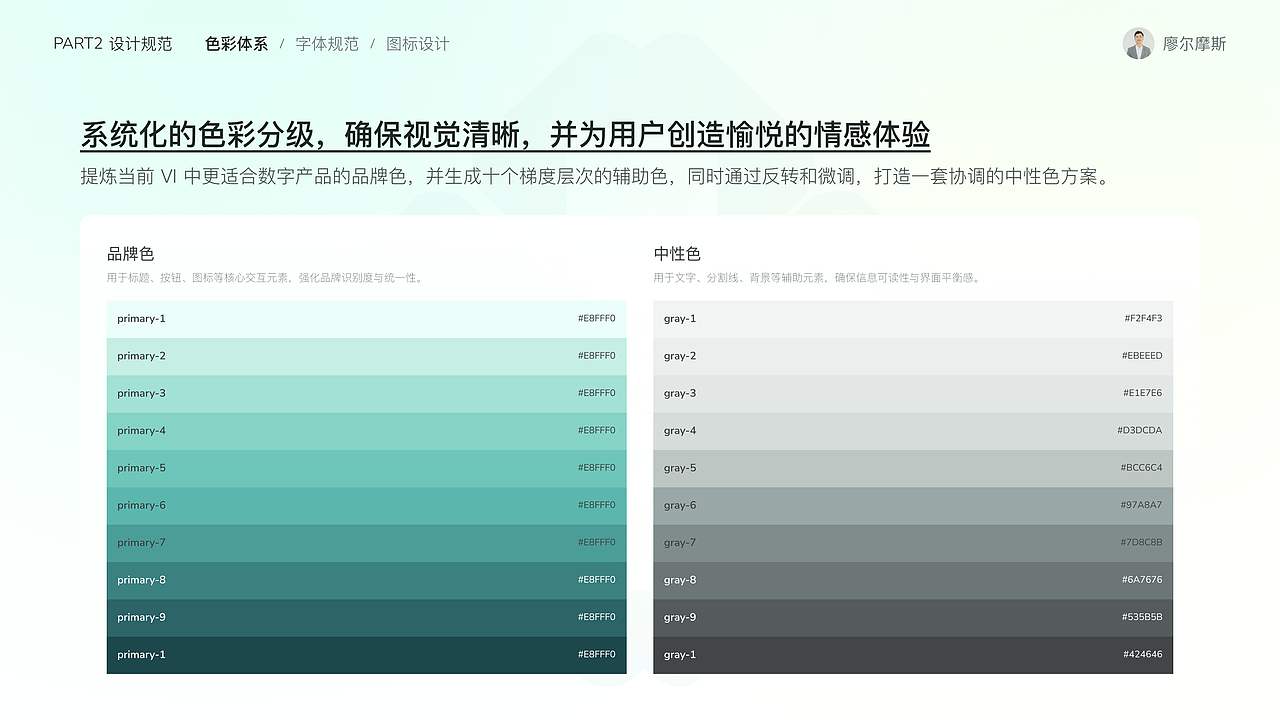Select the primary-4 swatch row
The image size is (1280, 720).
click(367, 431)
